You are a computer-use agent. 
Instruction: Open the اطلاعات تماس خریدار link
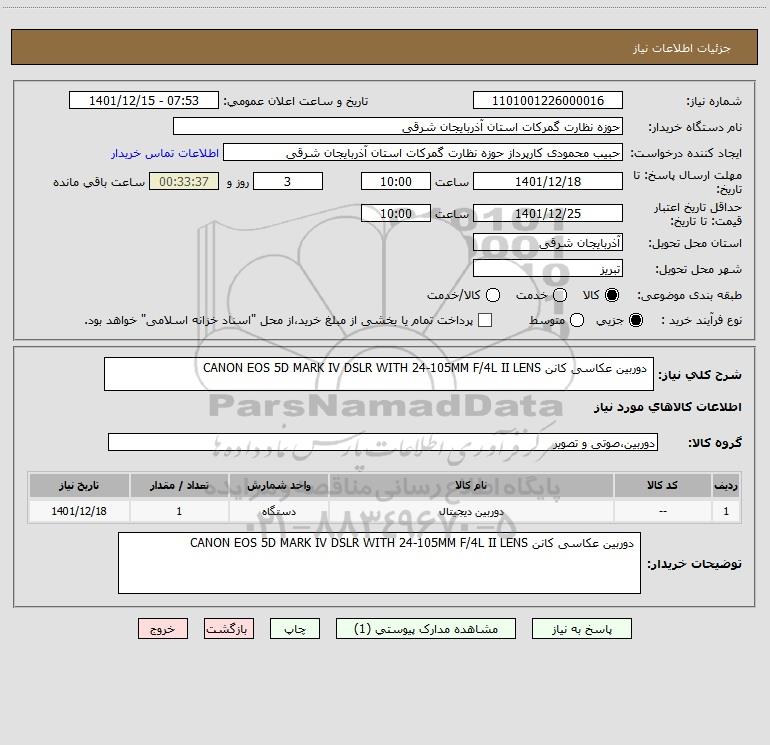(x=165, y=153)
